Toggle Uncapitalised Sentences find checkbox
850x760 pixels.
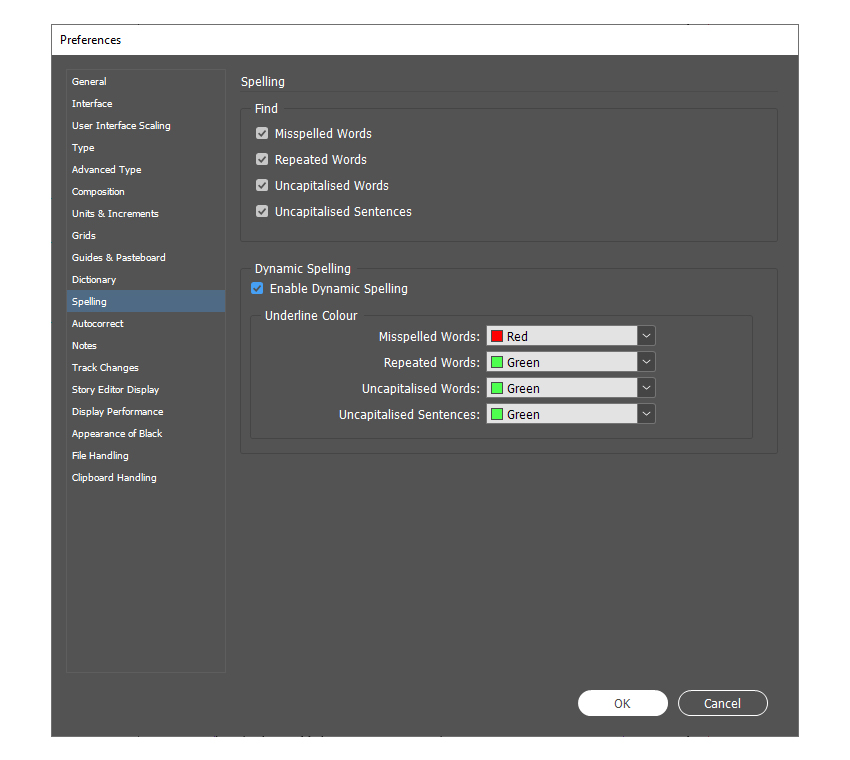pyautogui.click(x=262, y=211)
